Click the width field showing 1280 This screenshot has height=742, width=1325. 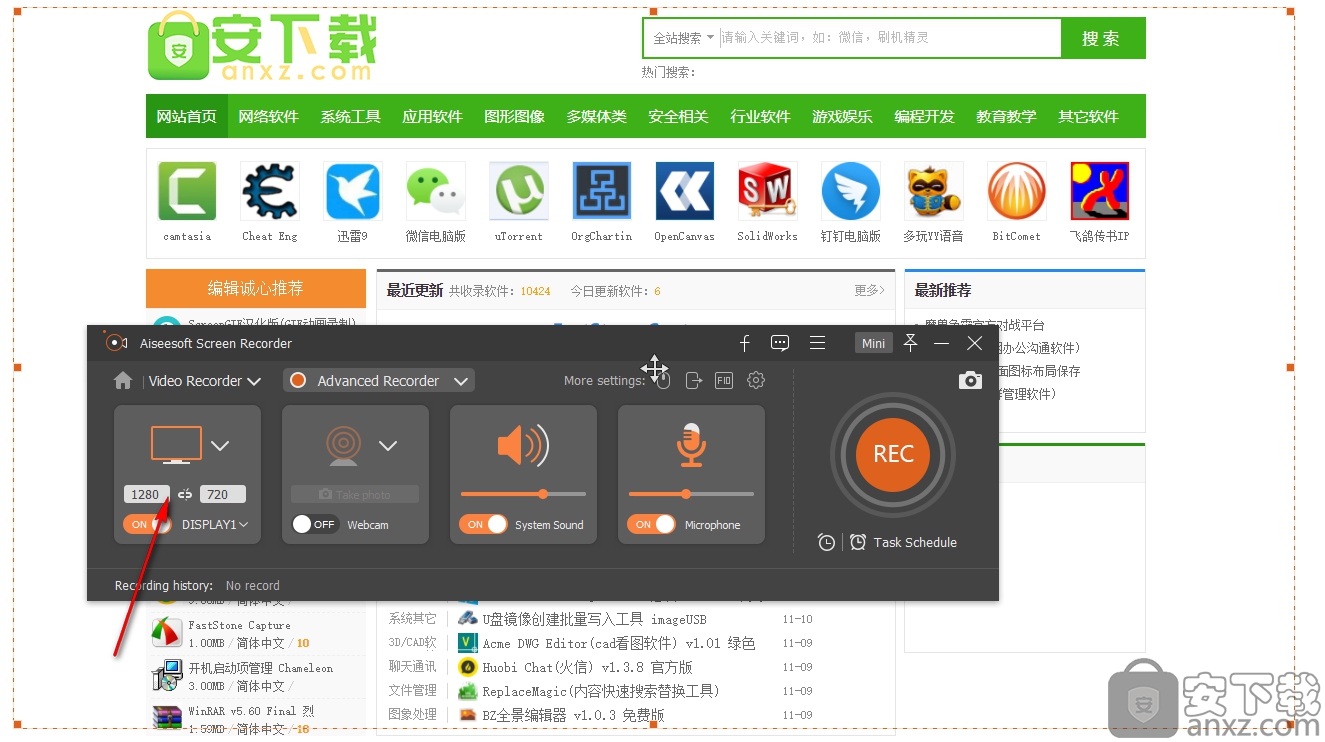147,494
